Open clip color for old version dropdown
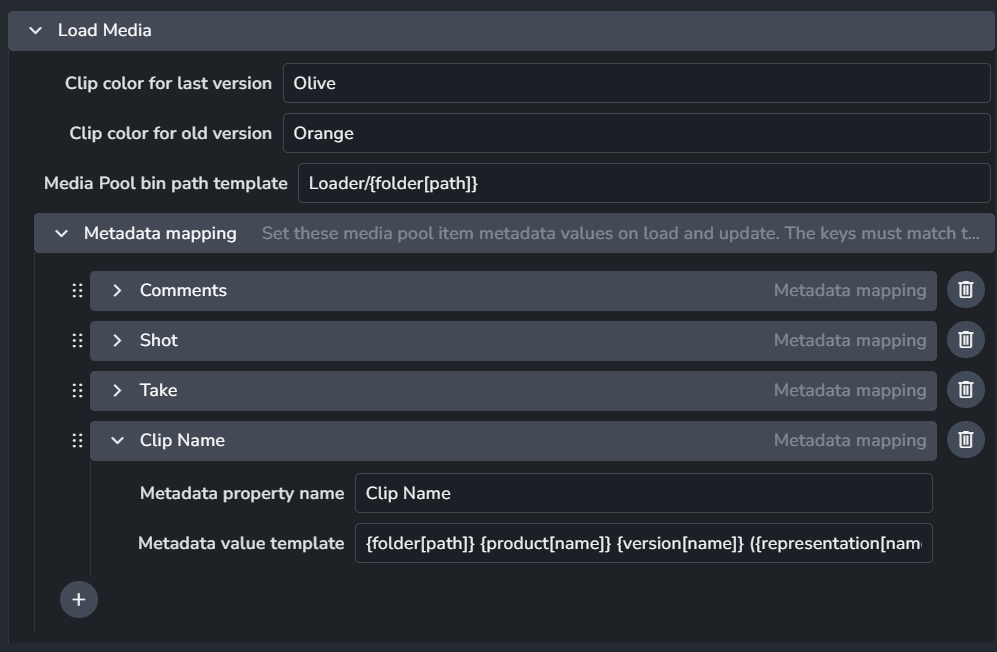Viewport: 997px width, 652px height. click(636, 133)
